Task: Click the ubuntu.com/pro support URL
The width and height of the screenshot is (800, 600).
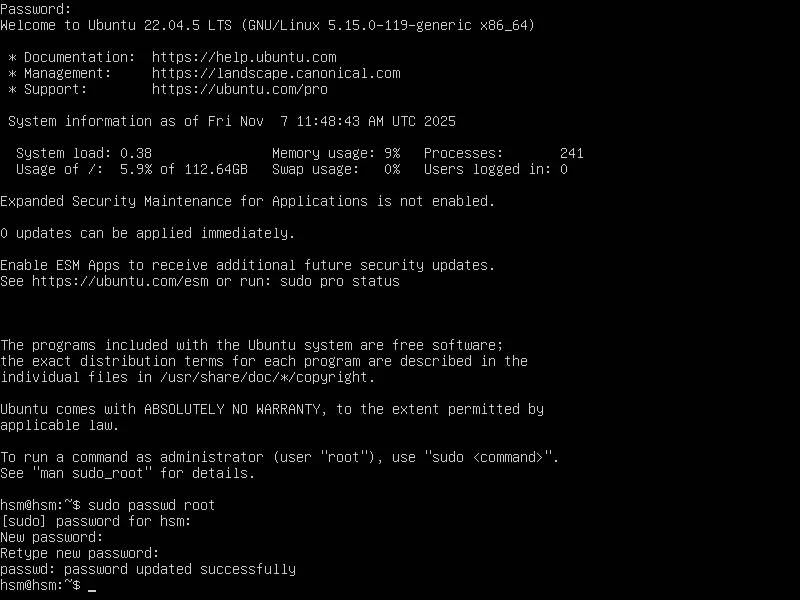Action: (x=240, y=89)
